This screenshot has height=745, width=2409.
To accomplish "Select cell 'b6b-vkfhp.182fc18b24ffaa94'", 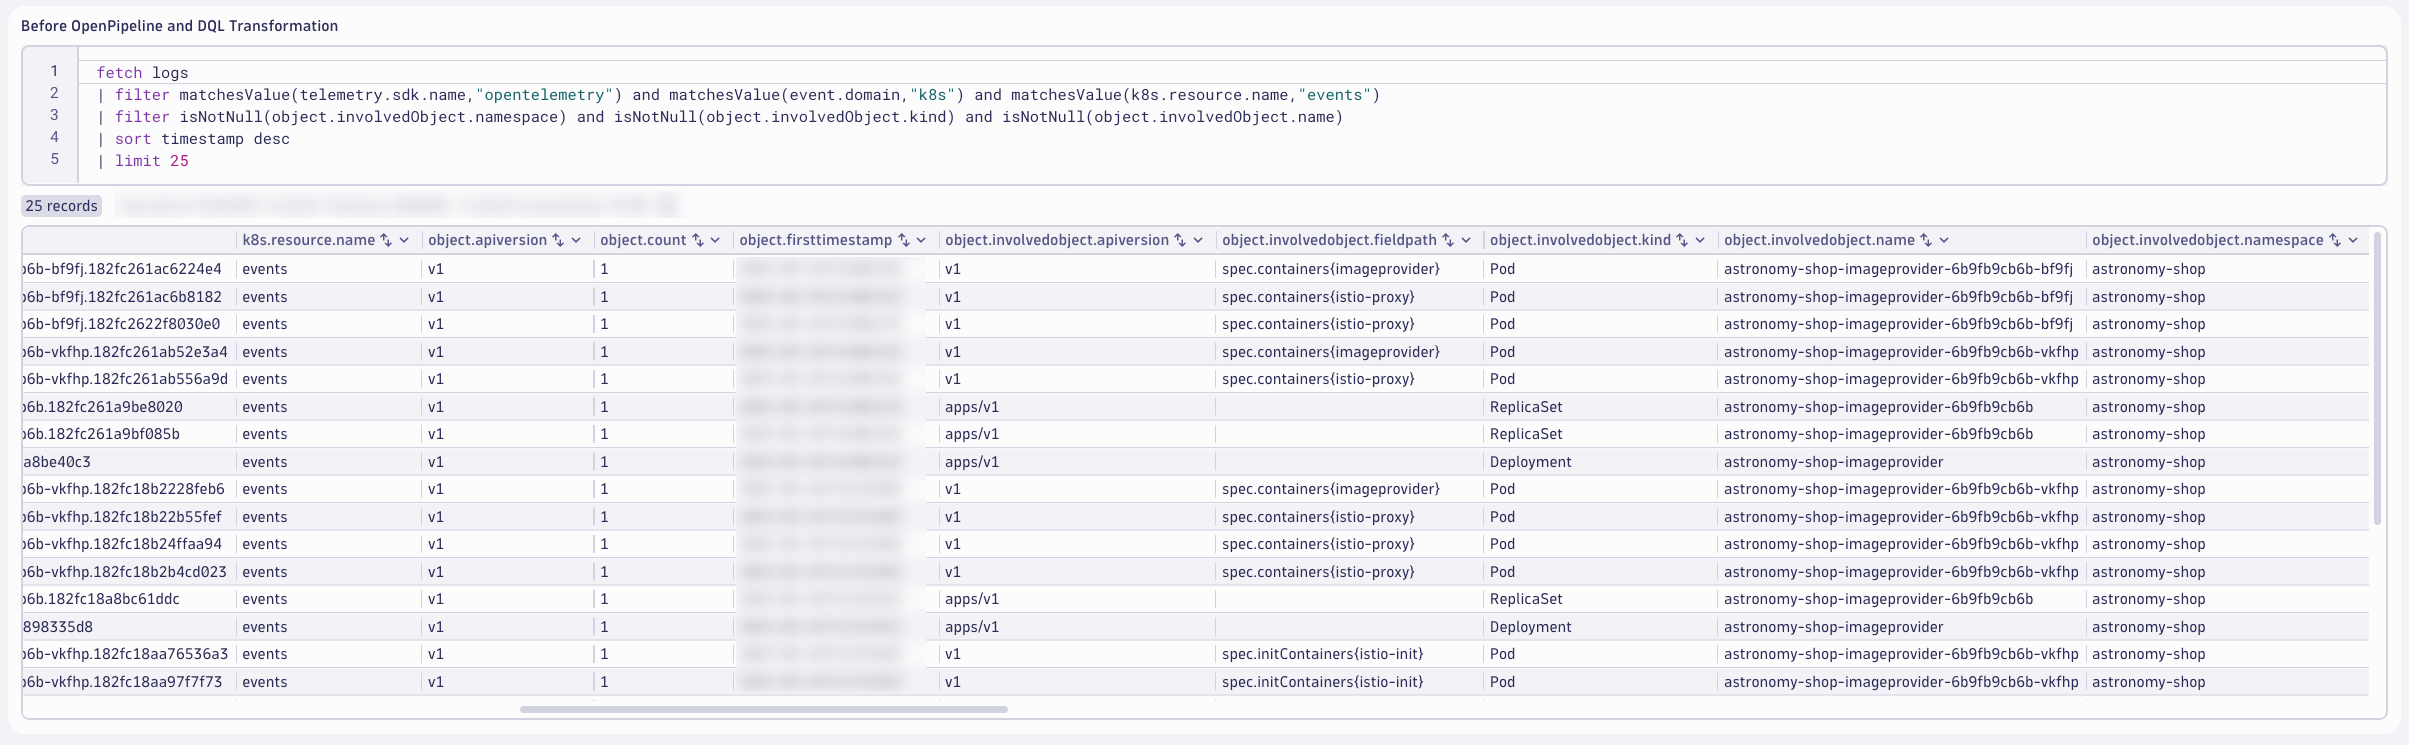I will (122, 544).
